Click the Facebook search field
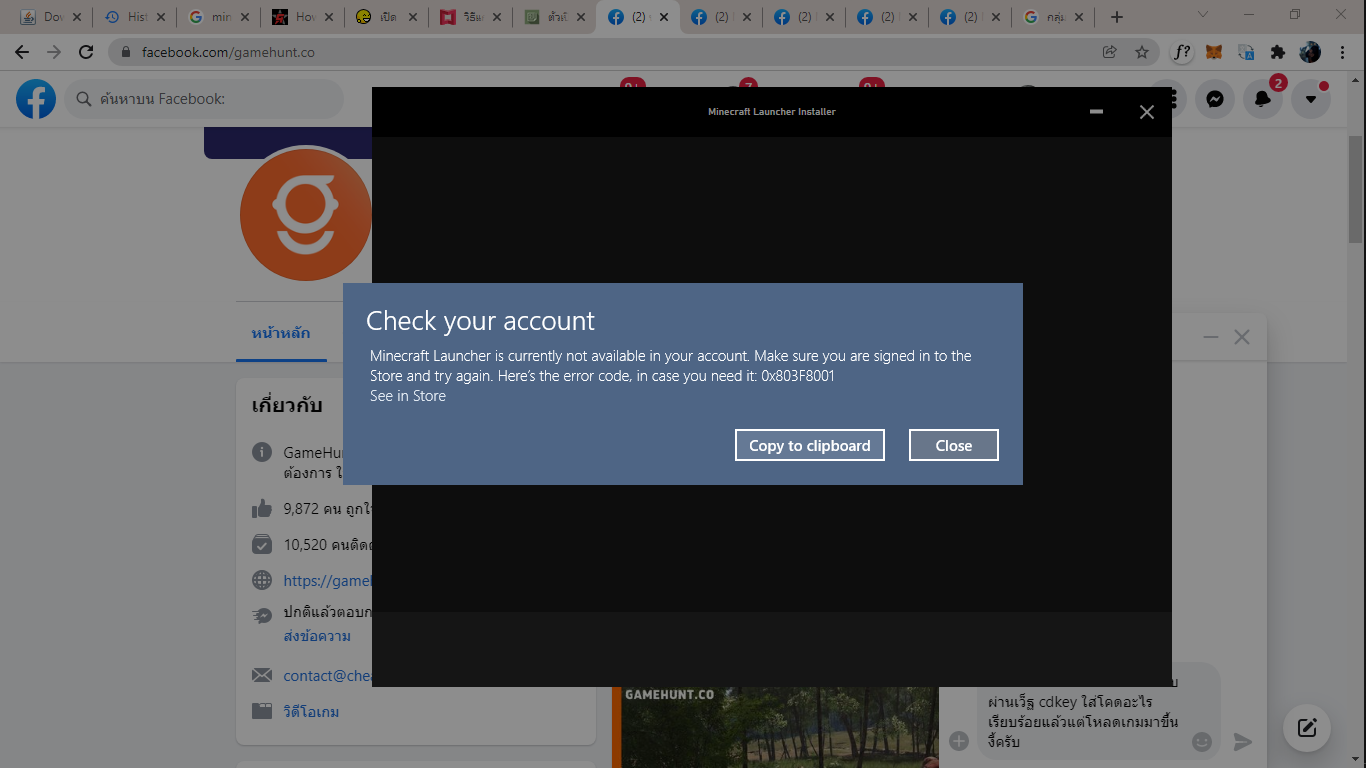The width and height of the screenshot is (1366, 768). click(205, 99)
